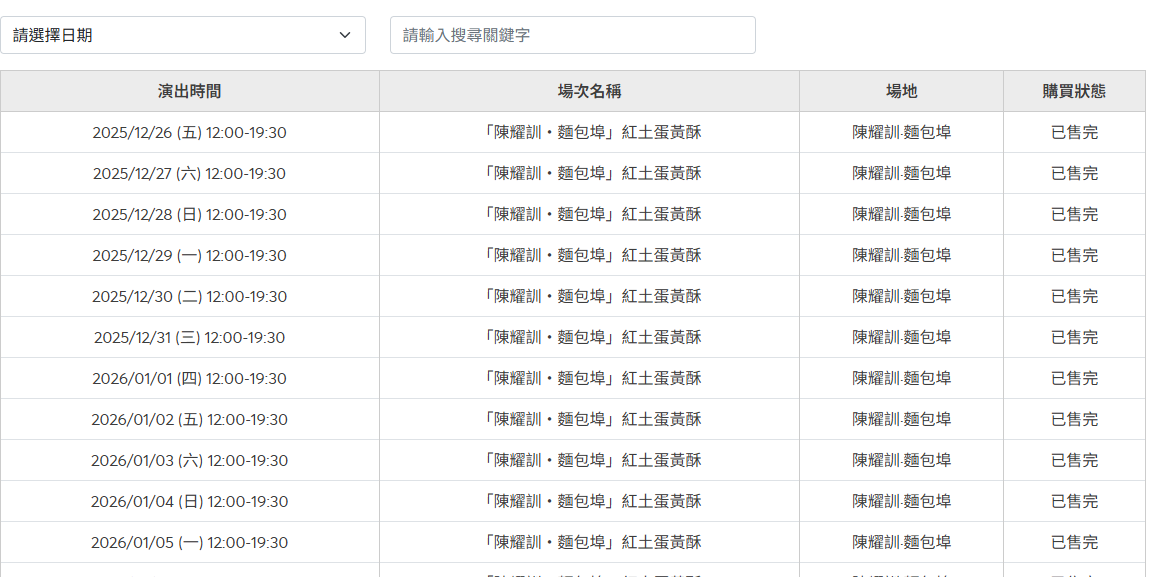Image resolution: width=1153 pixels, height=577 pixels.
Task: Select the 2026/01/03 (六) showtime cell
Action: (189, 460)
